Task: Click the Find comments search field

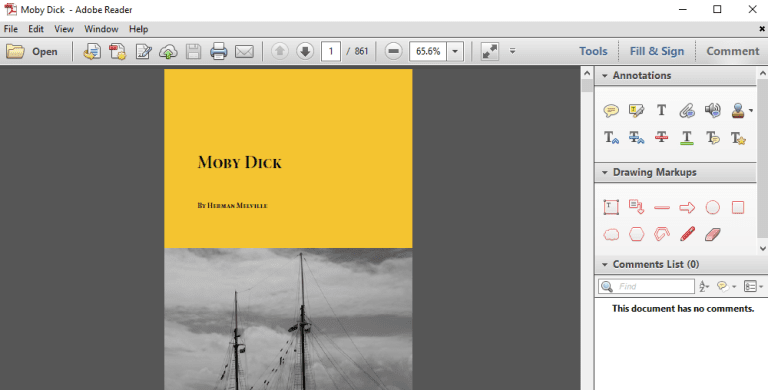Action: click(x=647, y=287)
